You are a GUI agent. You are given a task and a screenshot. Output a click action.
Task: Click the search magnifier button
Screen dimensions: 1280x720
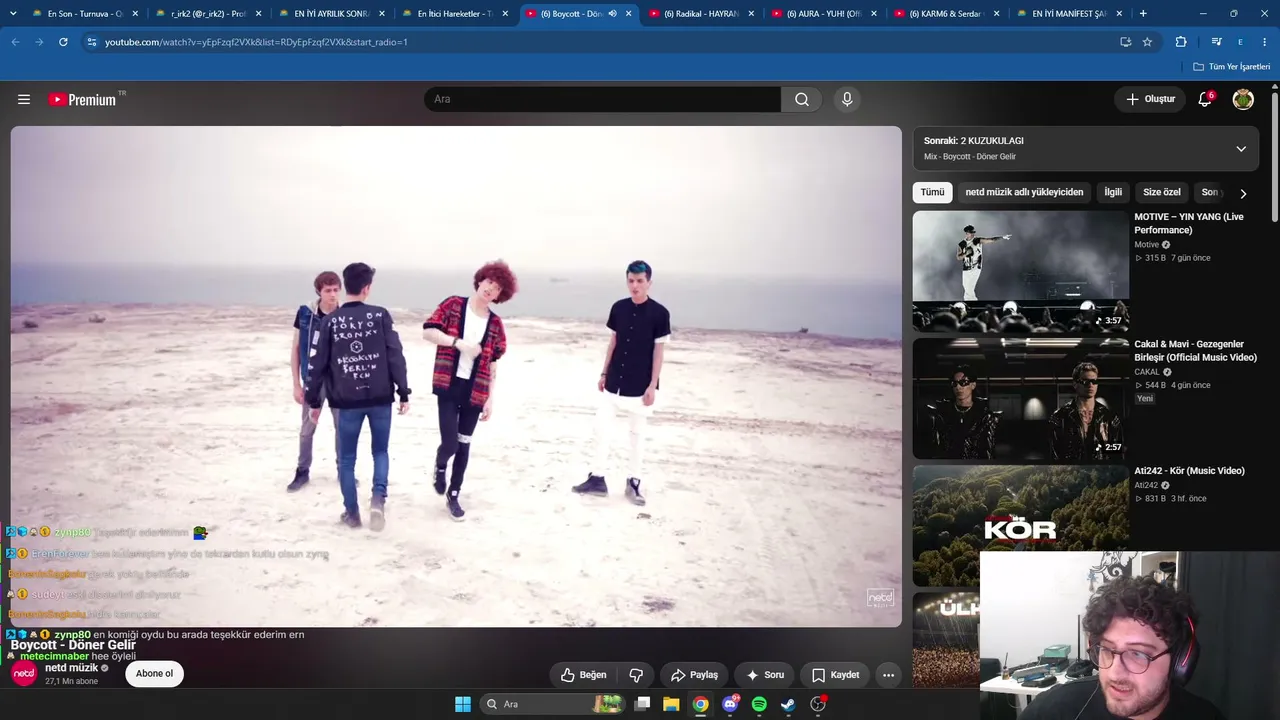click(x=802, y=99)
